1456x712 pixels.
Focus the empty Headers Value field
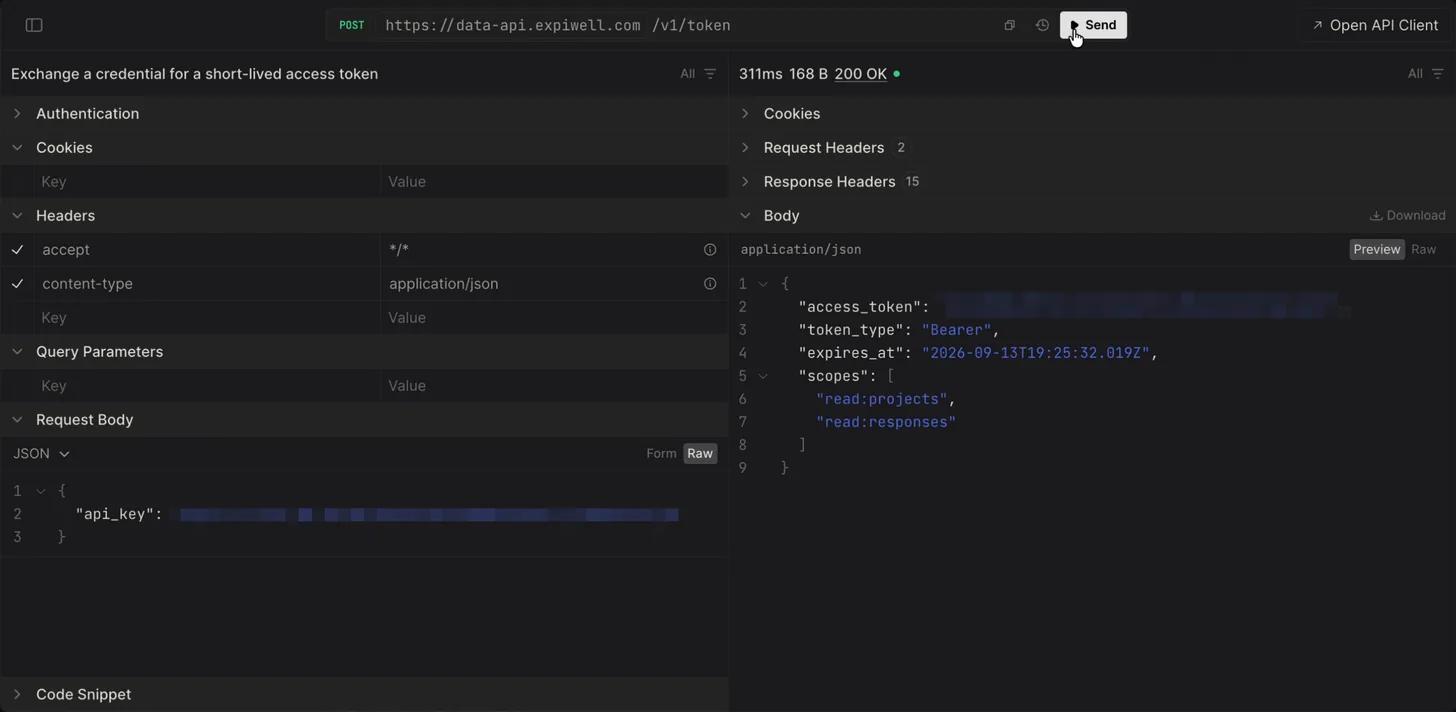tap(553, 318)
